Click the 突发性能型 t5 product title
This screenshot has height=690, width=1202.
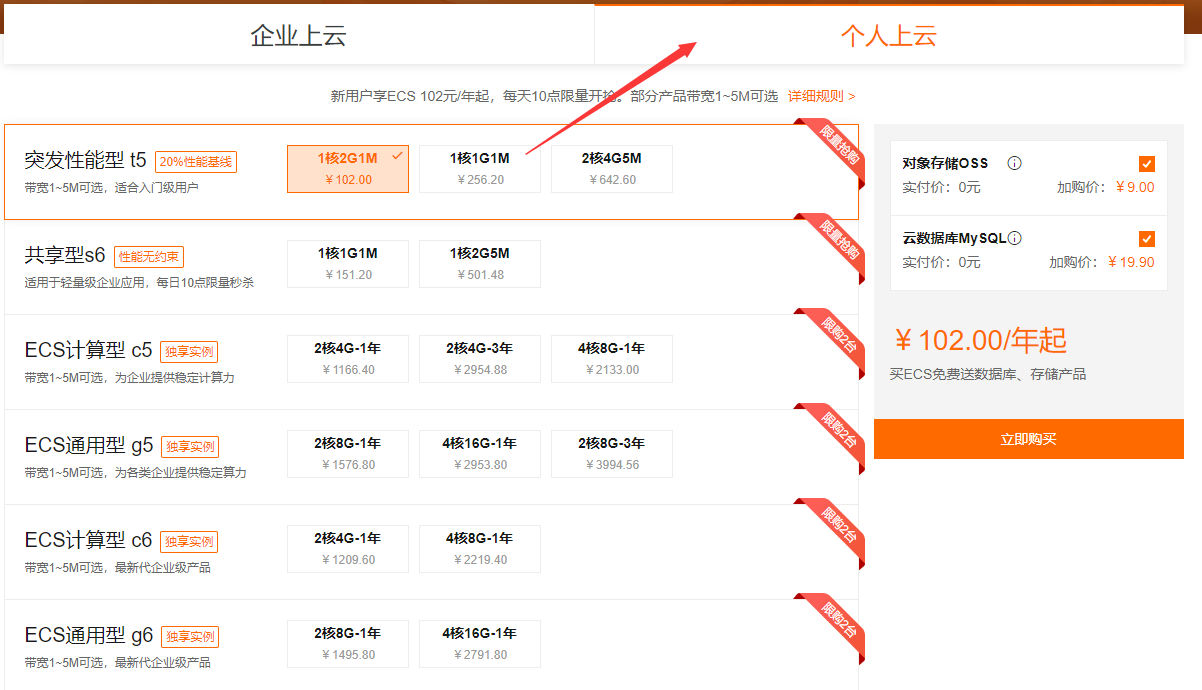click(86, 160)
